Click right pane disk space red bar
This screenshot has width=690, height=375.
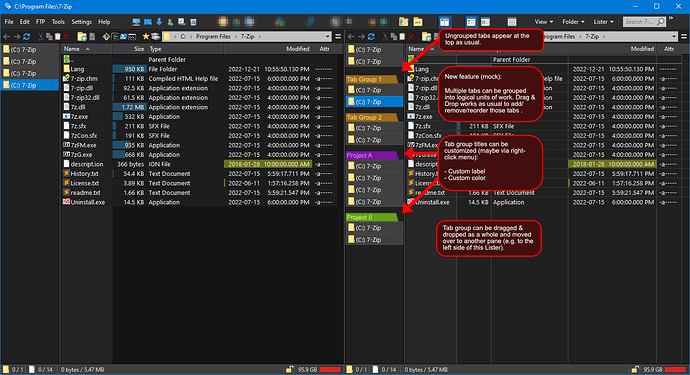pos(675,369)
